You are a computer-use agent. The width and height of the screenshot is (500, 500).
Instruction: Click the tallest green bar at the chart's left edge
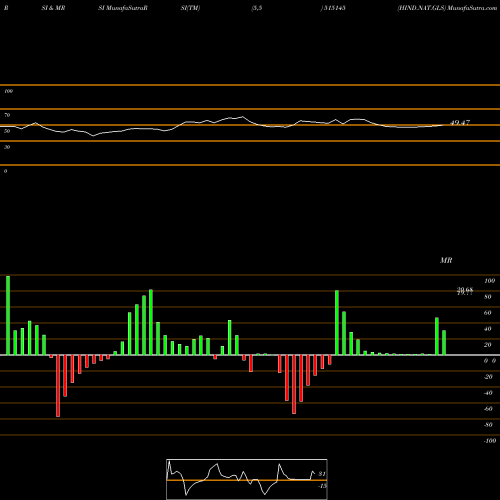pyautogui.click(x=8, y=315)
